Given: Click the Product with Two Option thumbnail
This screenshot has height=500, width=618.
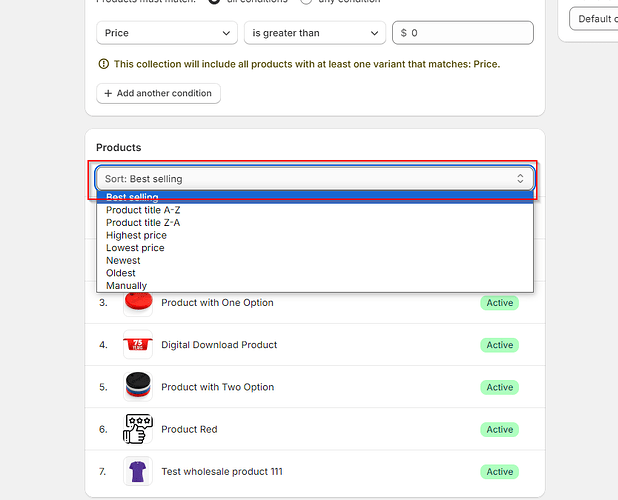Looking at the screenshot, I should coord(138,387).
